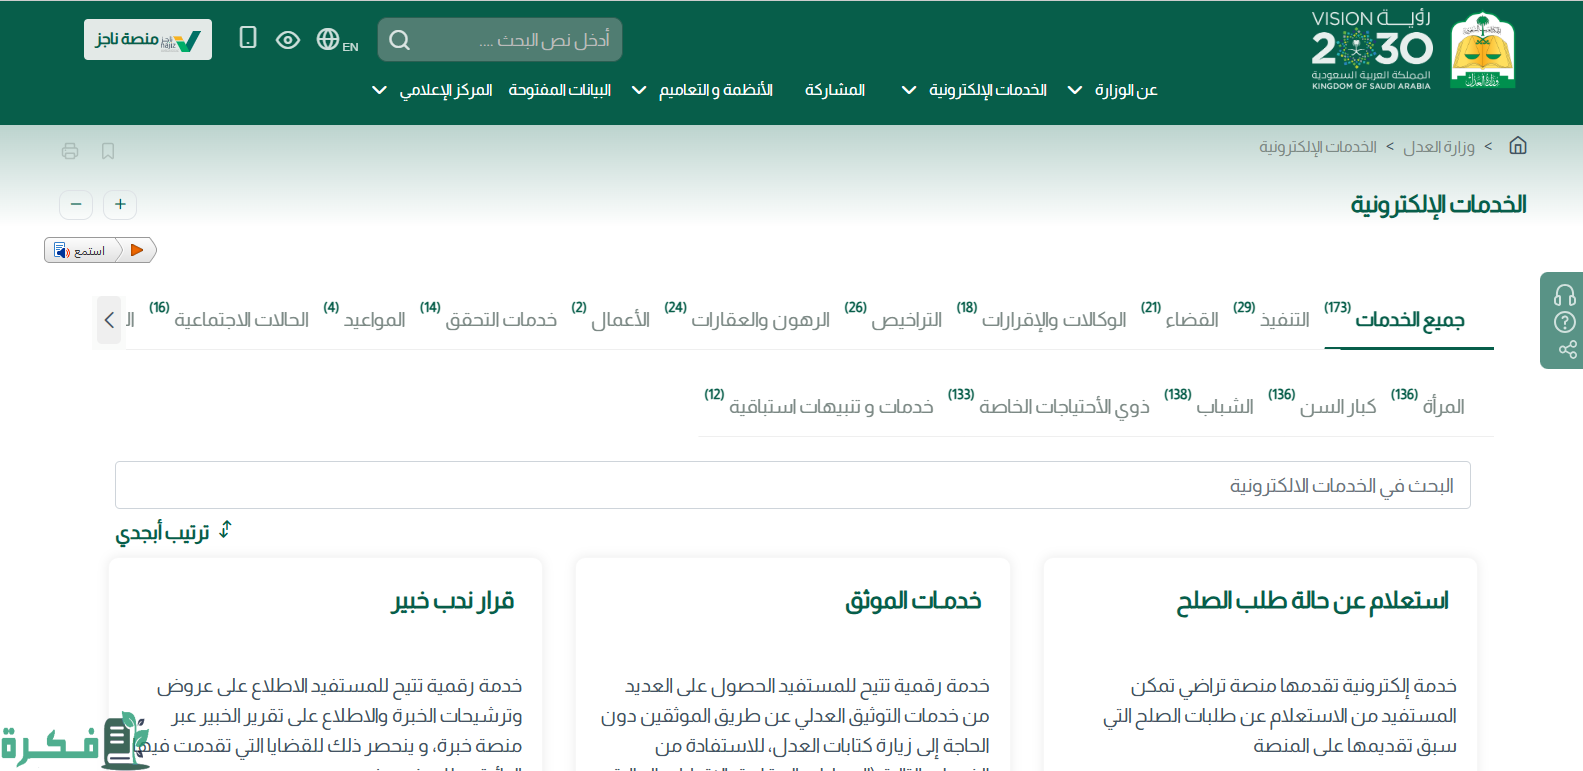Image resolution: width=1583 pixels, height=771 pixels.
Task: Open the headset support icon in sidebar
Action: (1564, 295)
